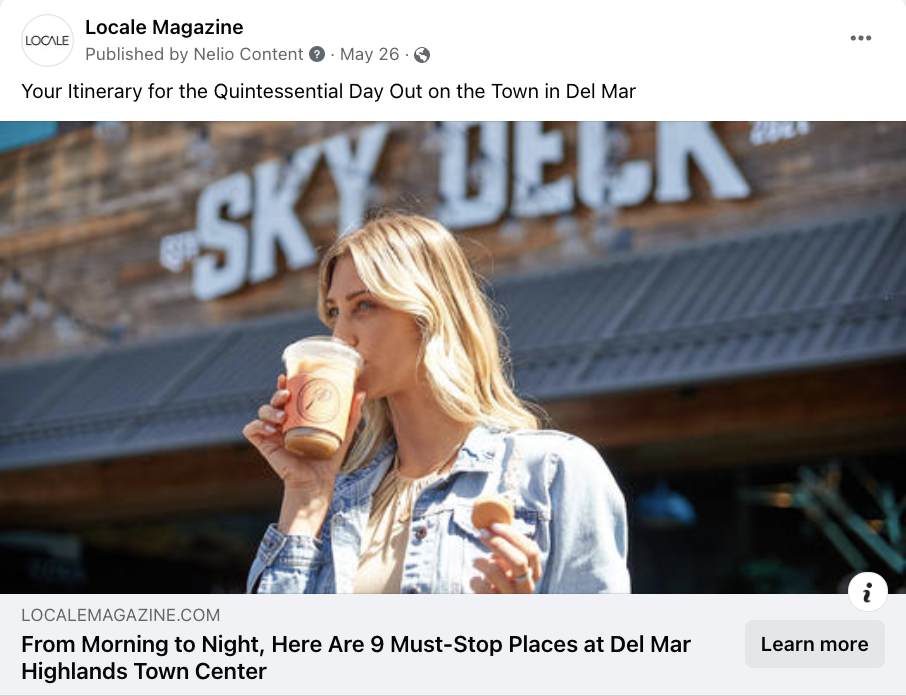Click the "Highlands Town Center" headline line
906x696 pixels.
[144, 672]
